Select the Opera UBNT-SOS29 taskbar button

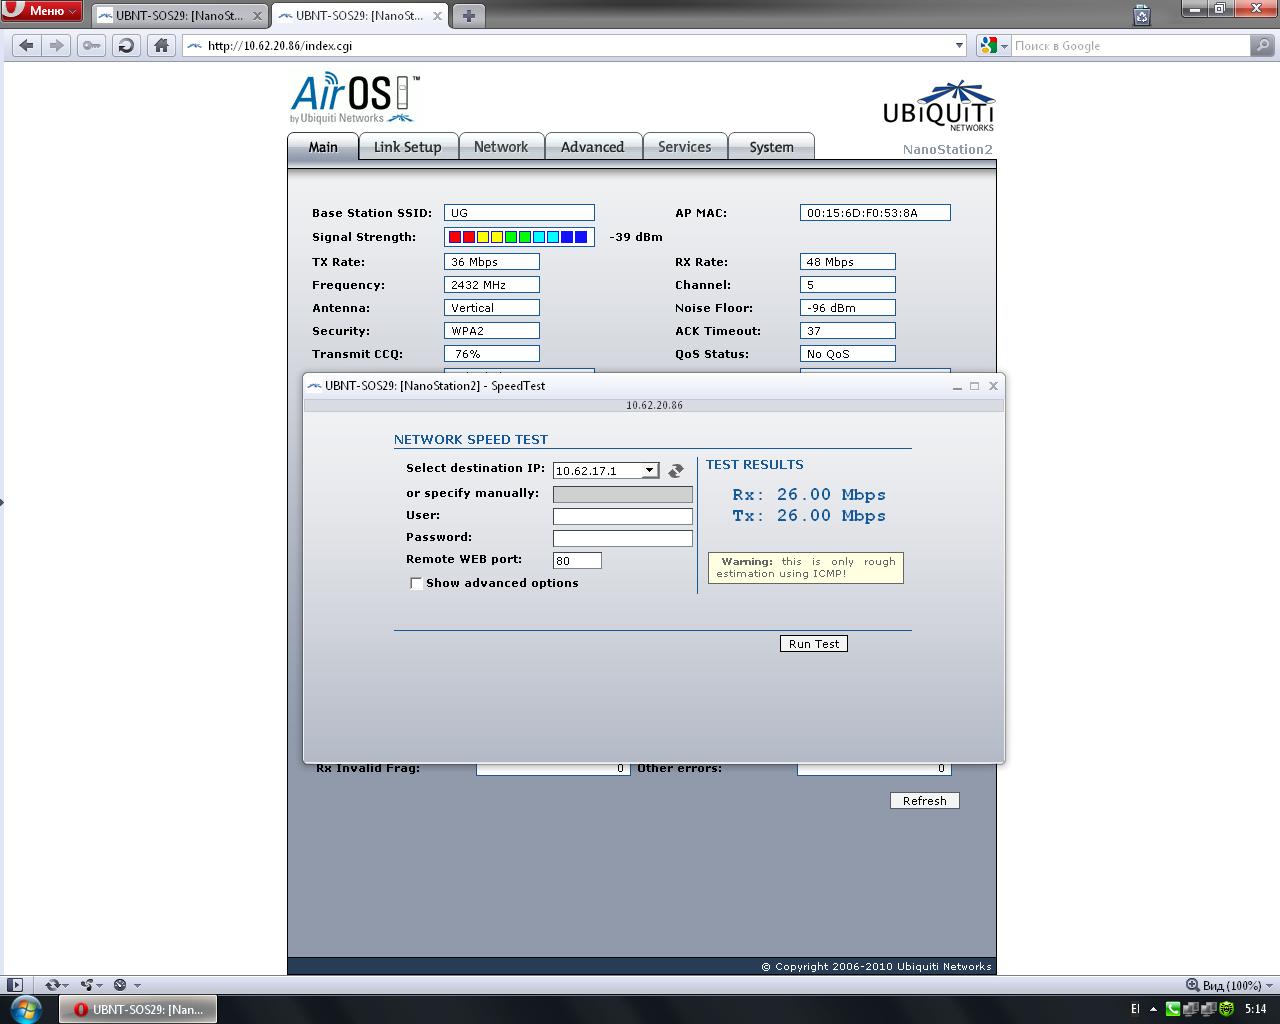point(138,1009)
